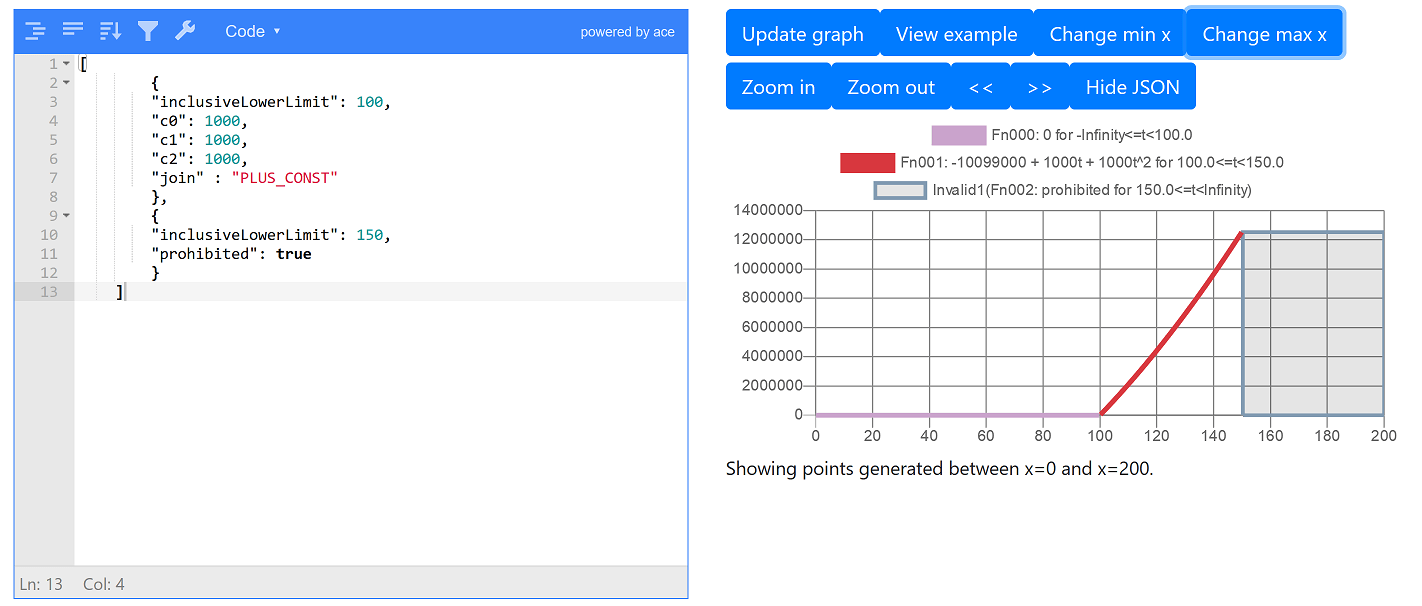Open the filter/transform funnel tool
The width and height of the screenshot is (1422, 606).
[x=148, y=31]
